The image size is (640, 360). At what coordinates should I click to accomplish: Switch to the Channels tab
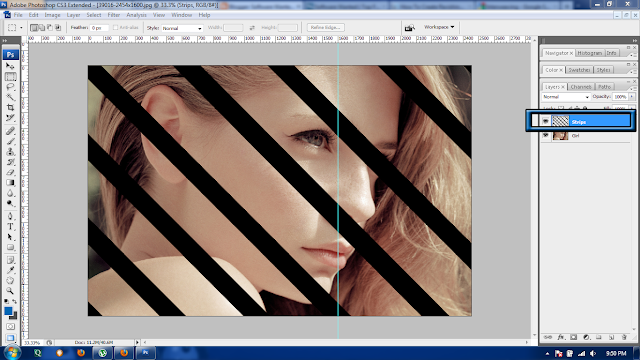tap(581, 87)
